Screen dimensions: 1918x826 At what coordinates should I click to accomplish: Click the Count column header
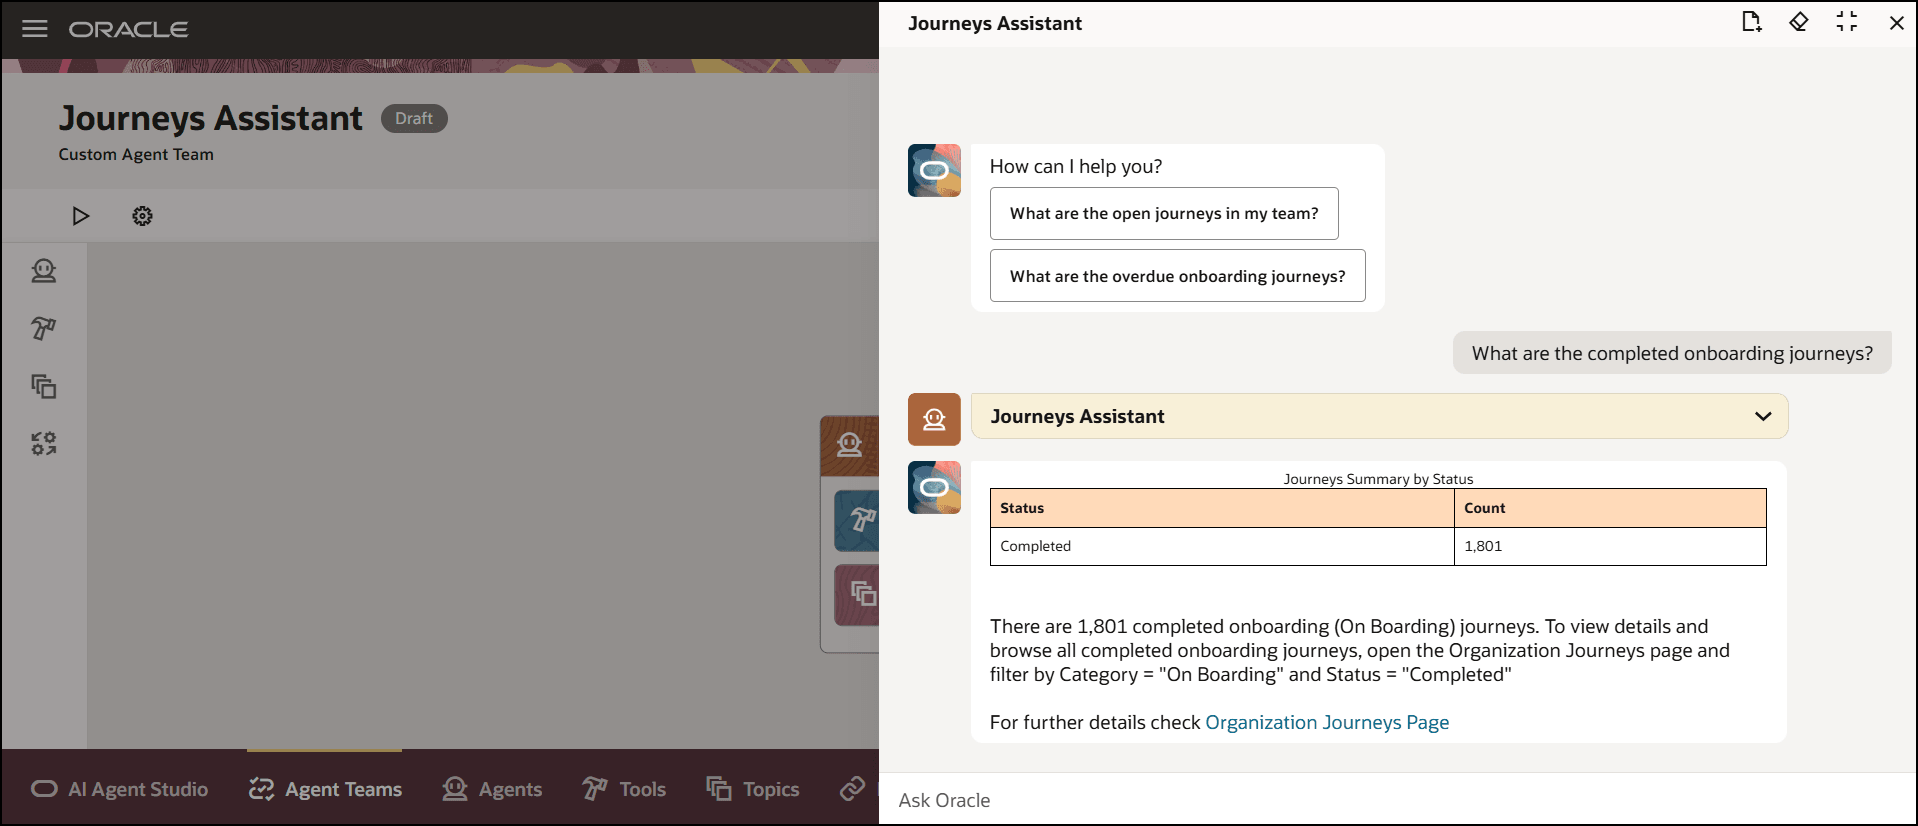pos(1610,508)
